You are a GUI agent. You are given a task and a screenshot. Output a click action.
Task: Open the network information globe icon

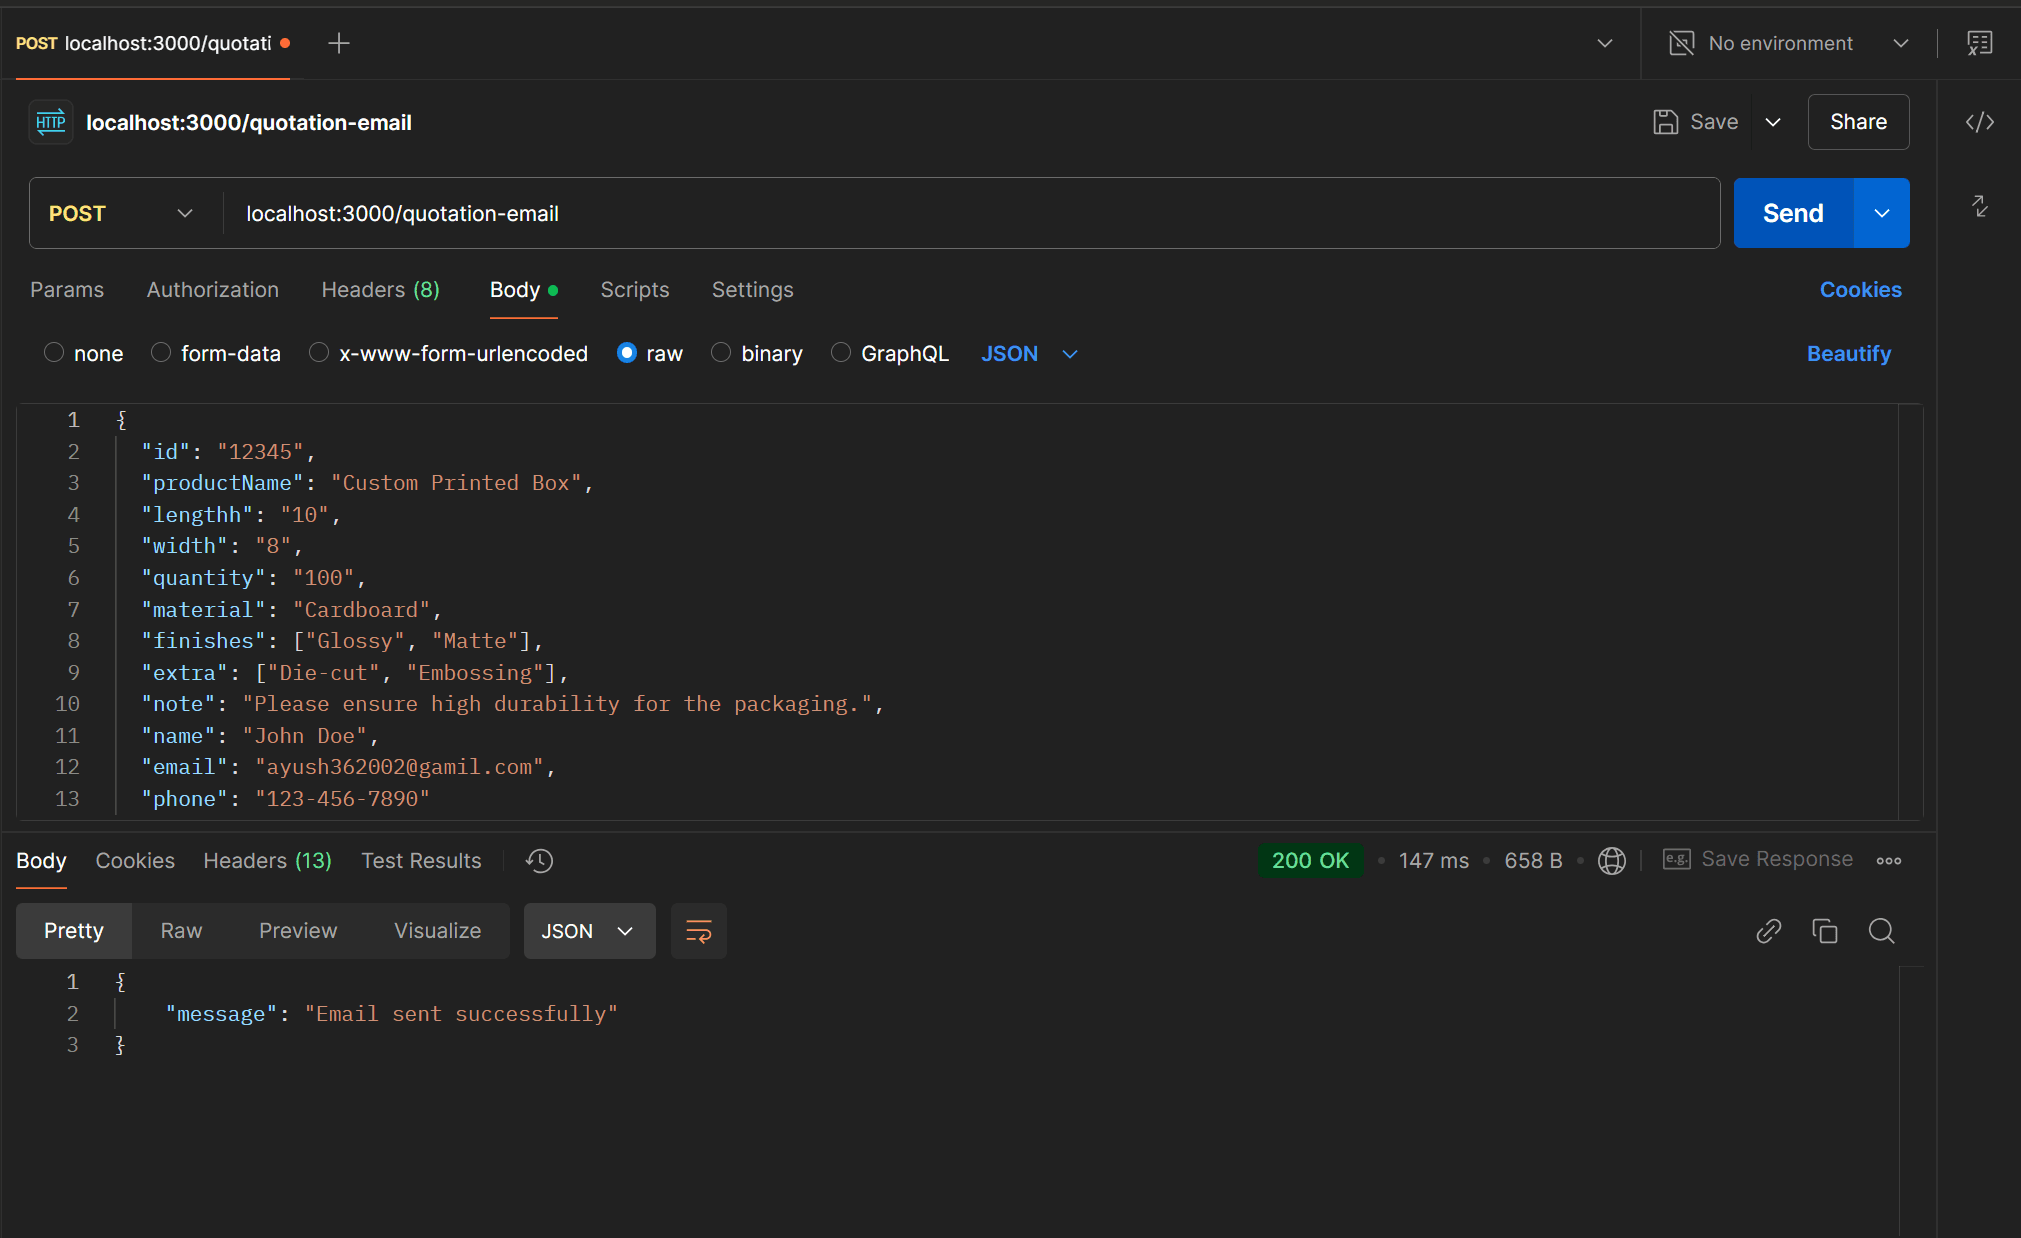(1612, 860)
